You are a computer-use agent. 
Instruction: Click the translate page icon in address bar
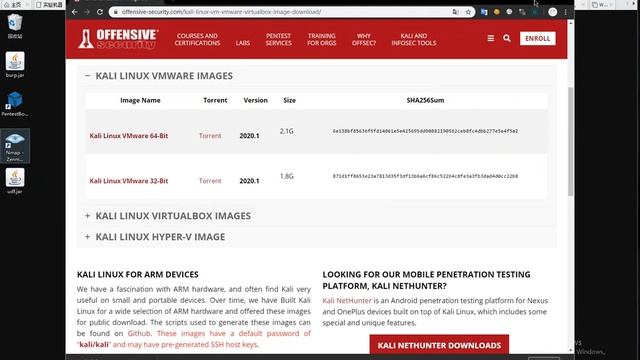coord(456,12)
